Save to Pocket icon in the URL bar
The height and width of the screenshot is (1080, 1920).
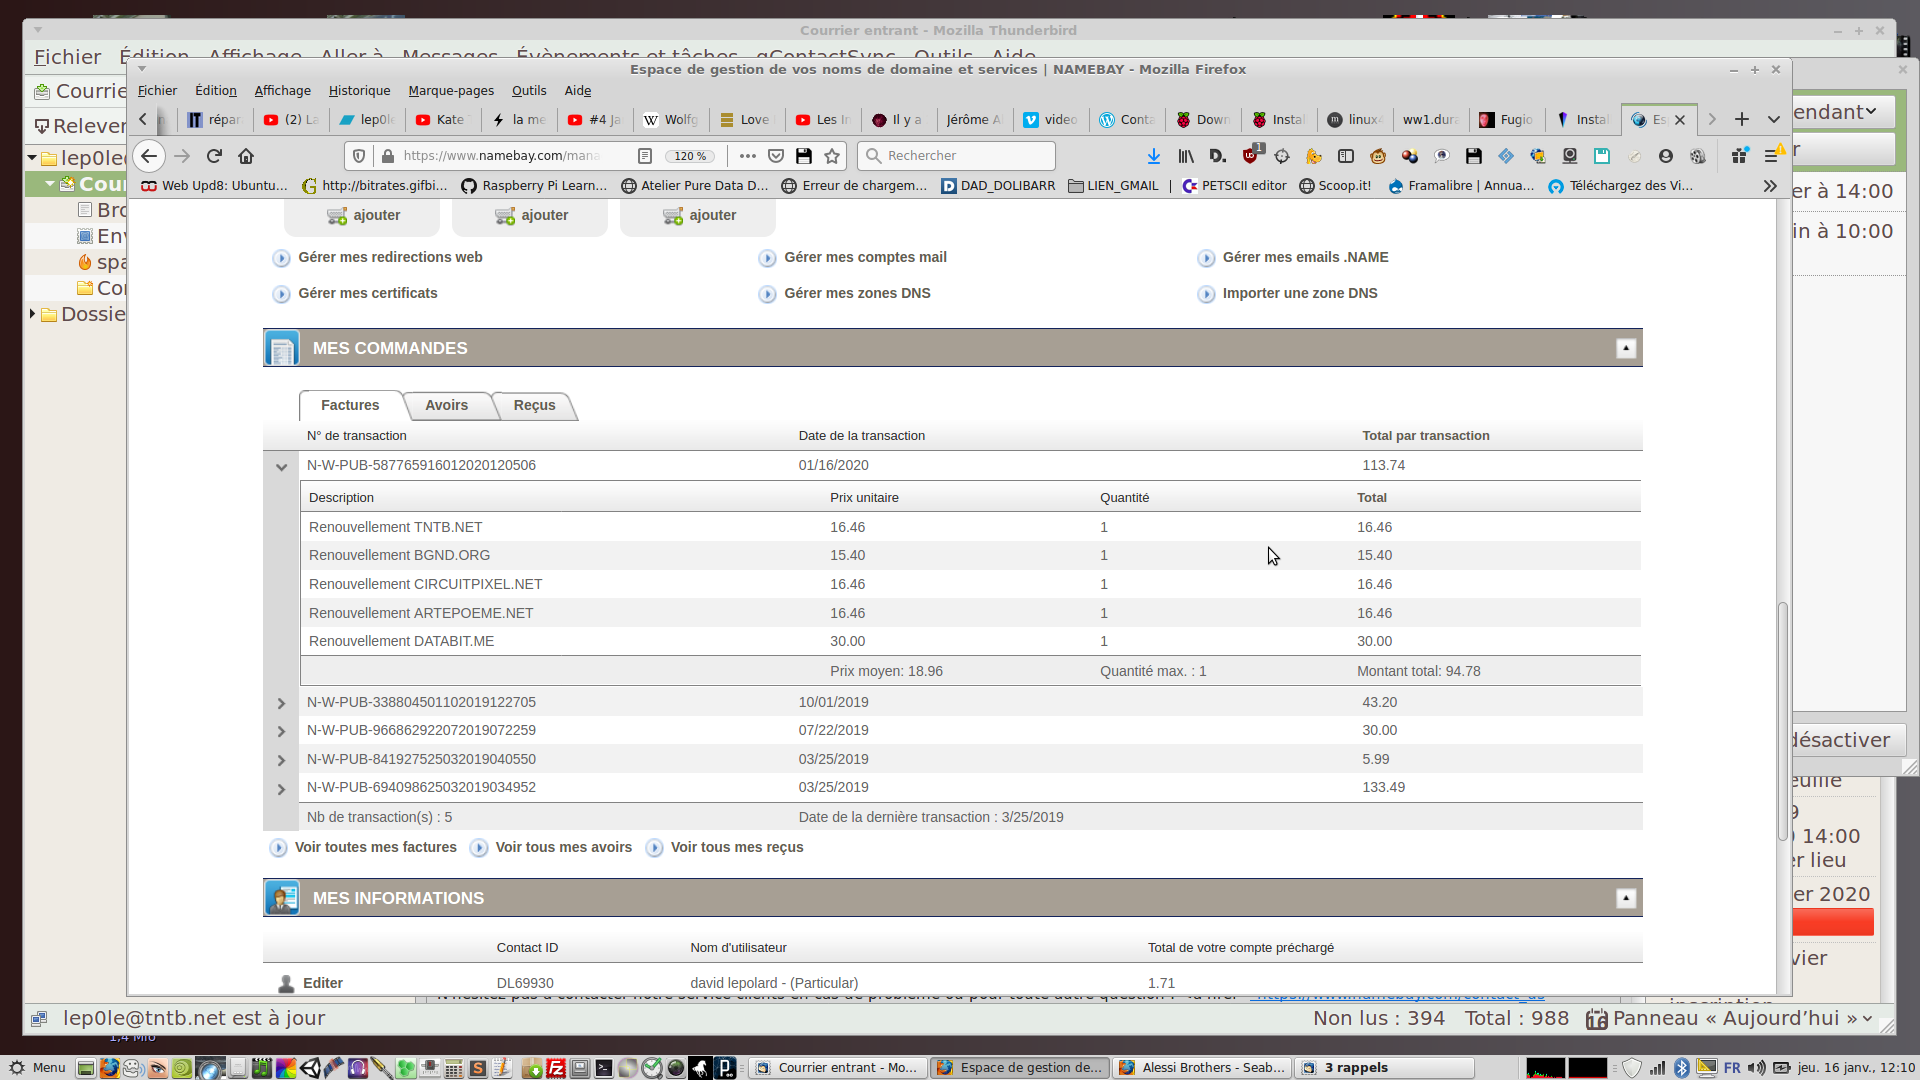pyautogui.click(x=776, y=156)
